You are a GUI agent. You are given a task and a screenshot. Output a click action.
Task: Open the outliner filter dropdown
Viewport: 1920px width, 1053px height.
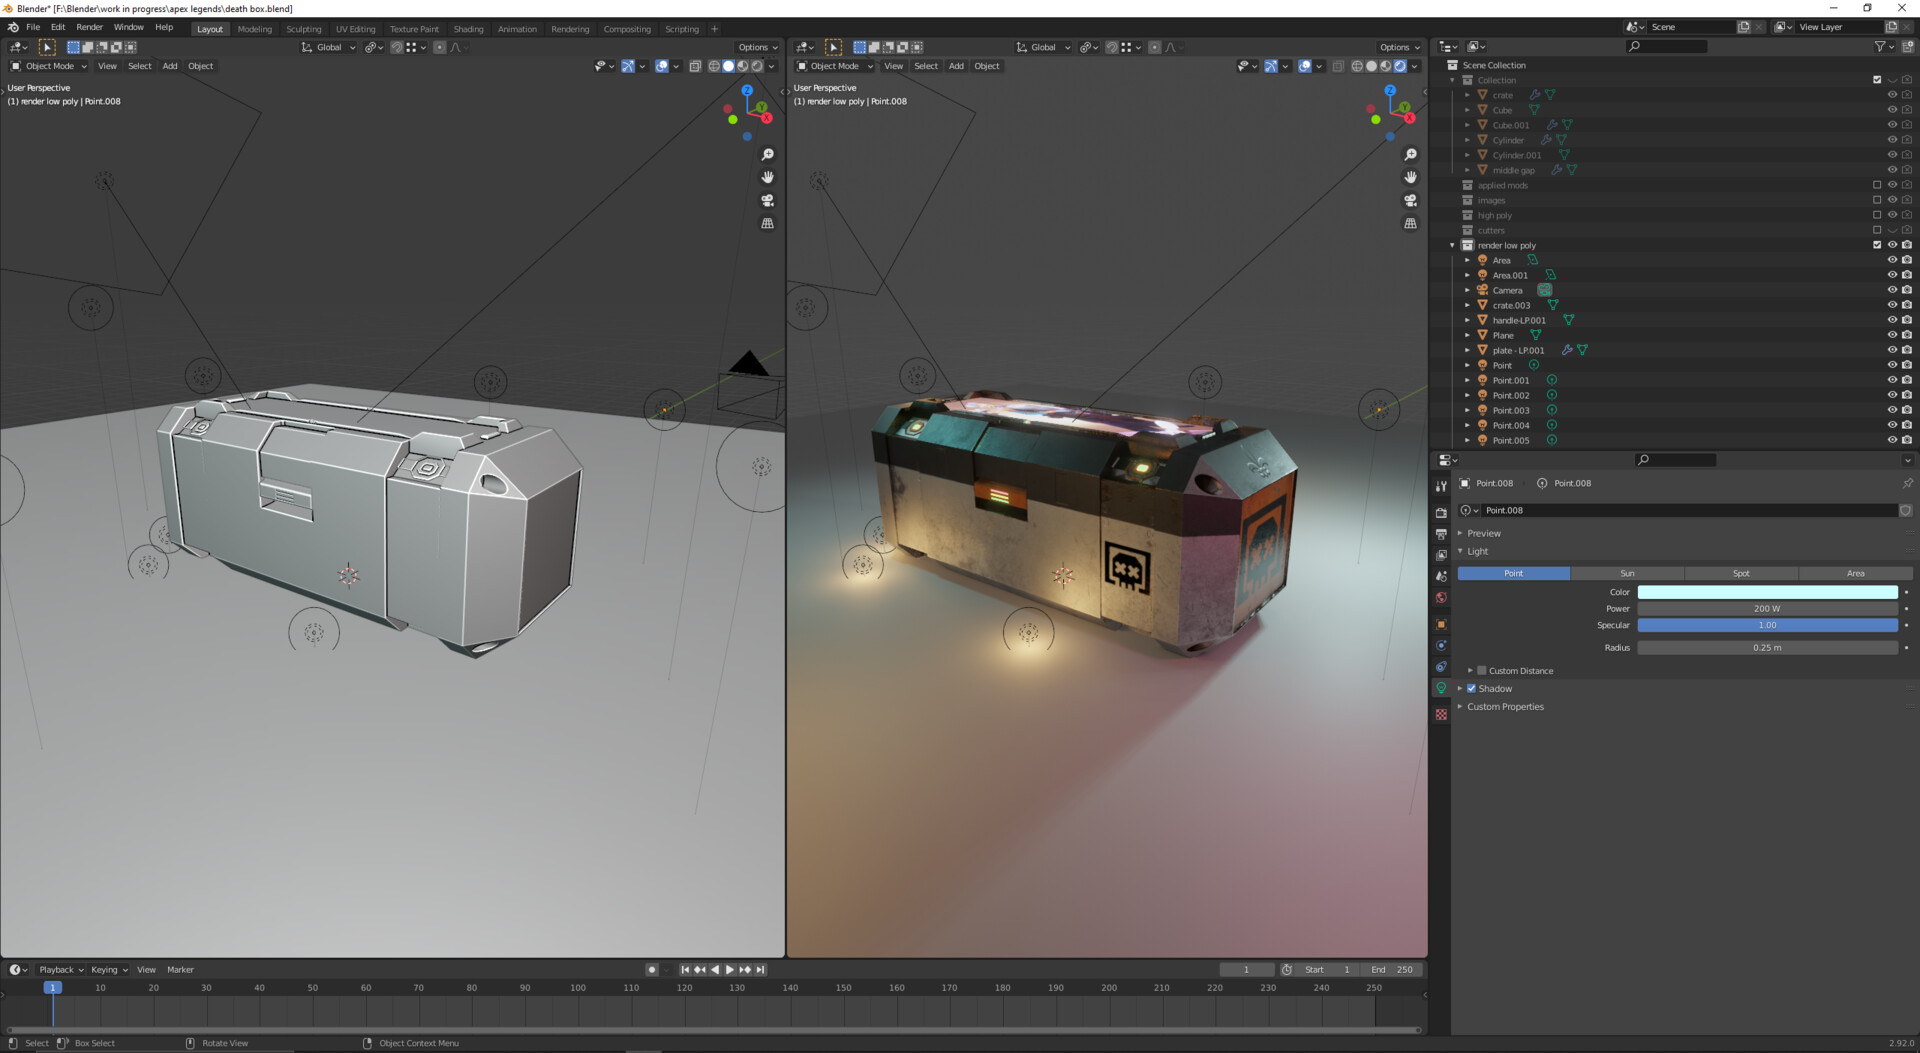[1883, 46]
